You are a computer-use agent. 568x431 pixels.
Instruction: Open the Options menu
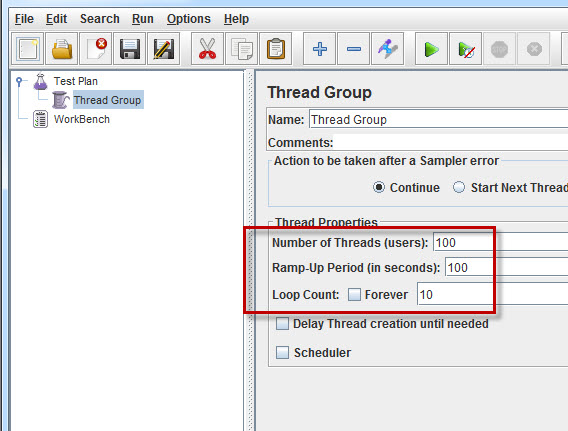(188, 19)
